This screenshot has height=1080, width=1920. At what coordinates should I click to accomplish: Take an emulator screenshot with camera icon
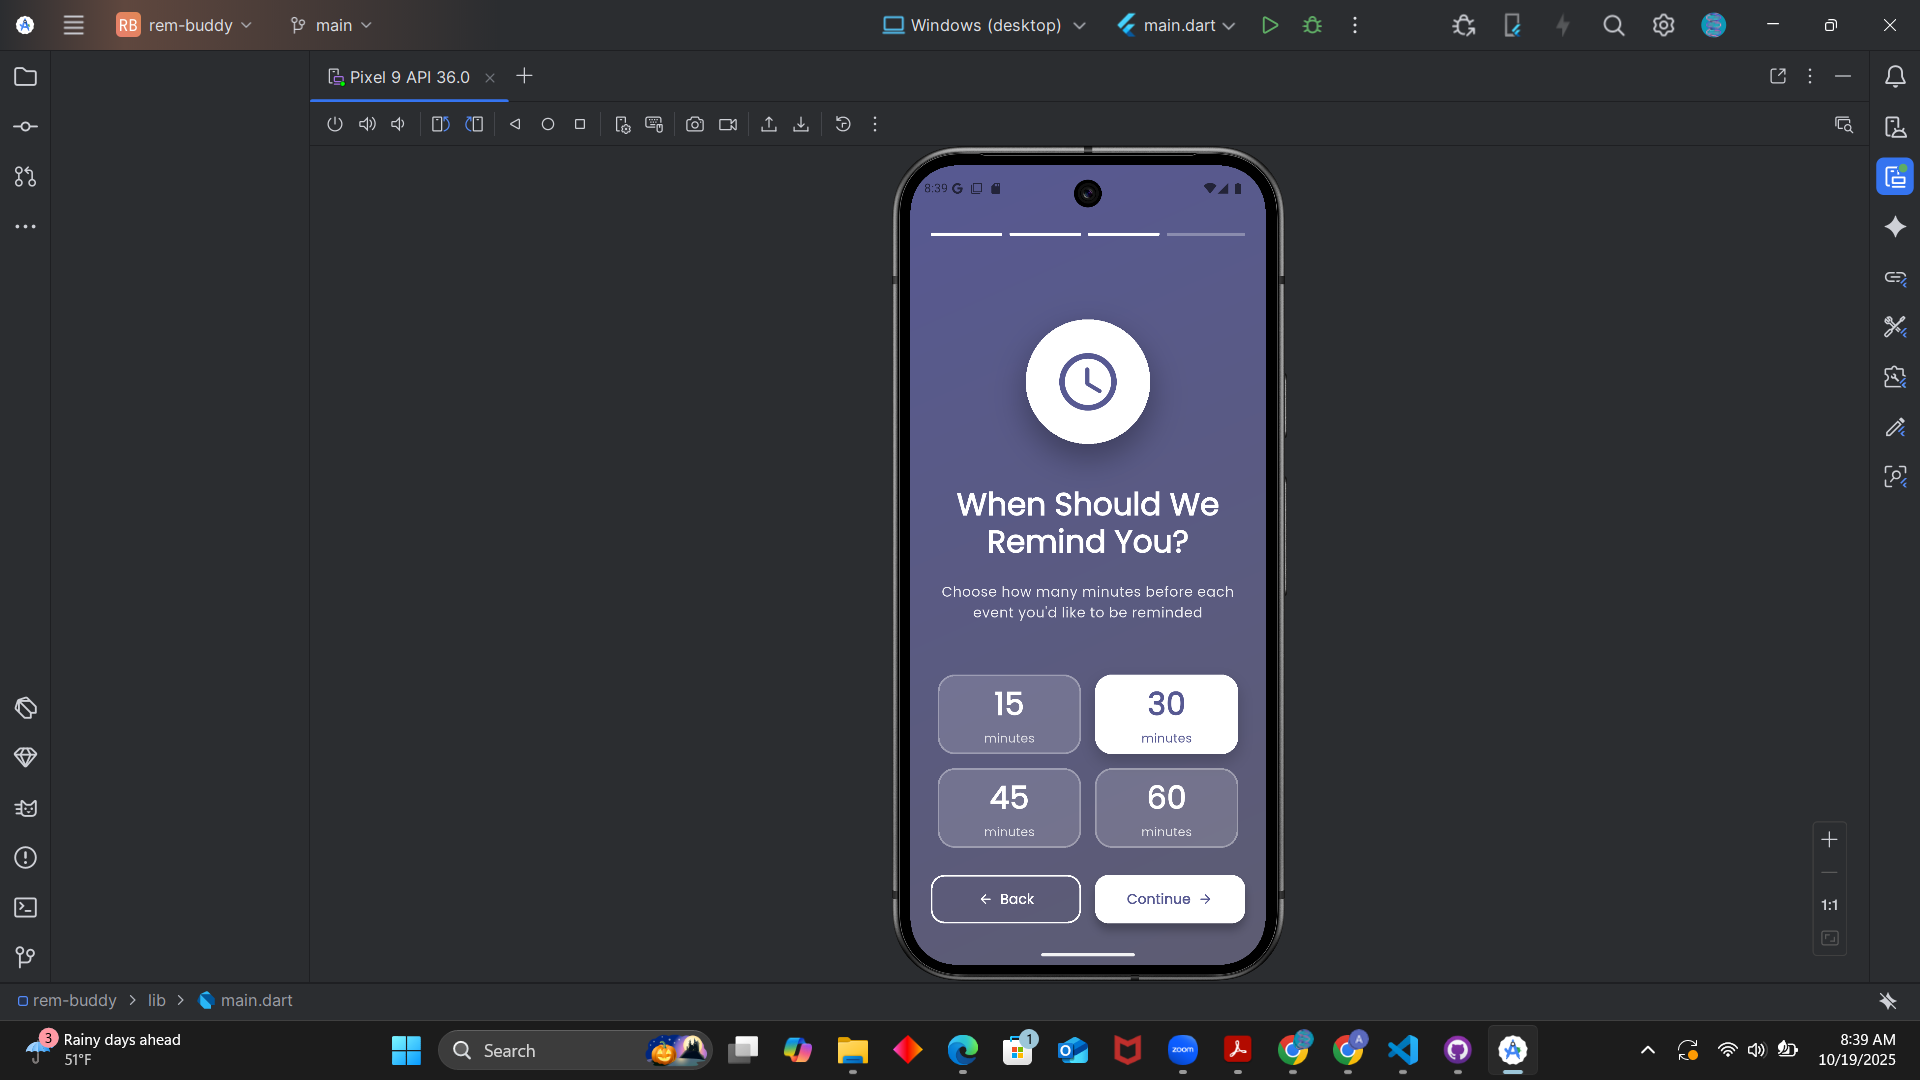click(695, 124)
